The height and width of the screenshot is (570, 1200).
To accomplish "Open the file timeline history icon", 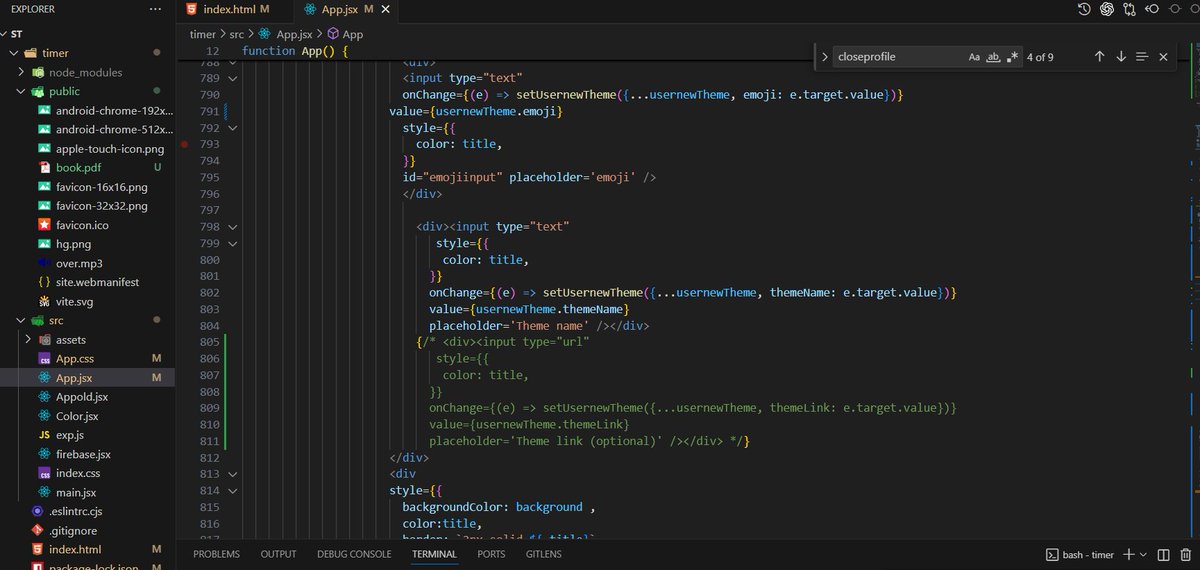I will point(1085,9).
